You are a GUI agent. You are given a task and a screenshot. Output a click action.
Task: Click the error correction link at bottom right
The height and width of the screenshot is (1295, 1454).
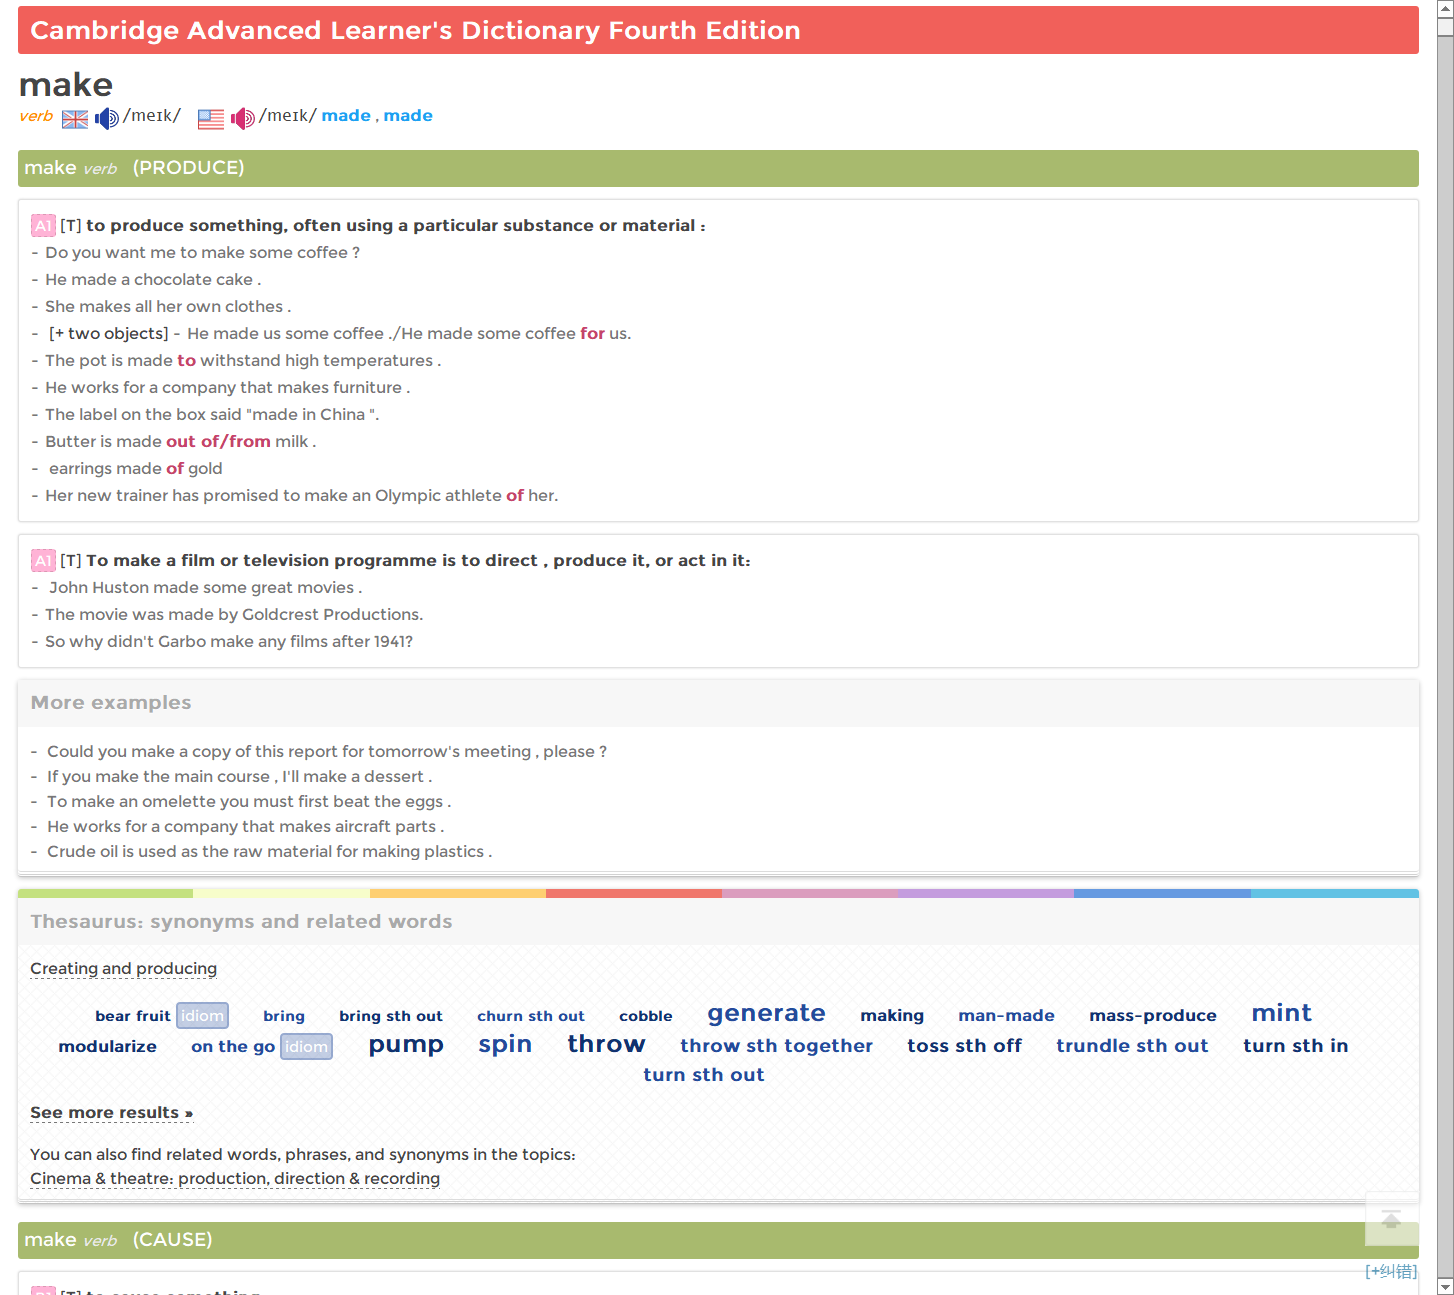[1390, 1271]
